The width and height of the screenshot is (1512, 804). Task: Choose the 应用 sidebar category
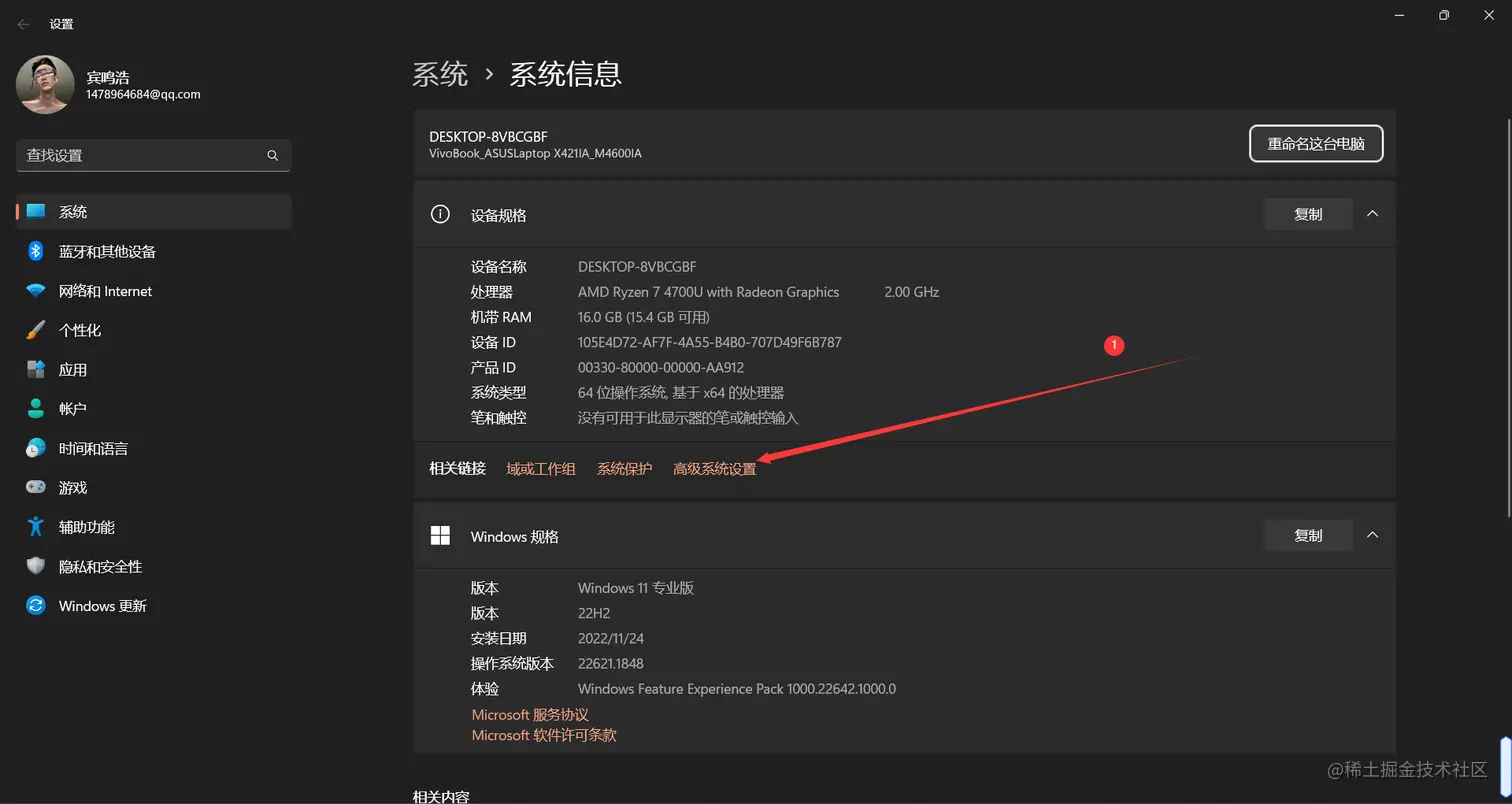click(x=154, y=369)
